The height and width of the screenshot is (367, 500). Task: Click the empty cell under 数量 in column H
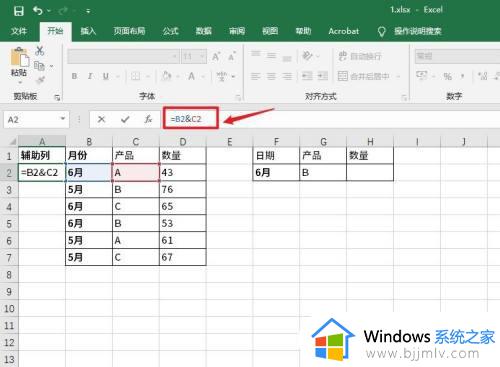coord(370,172)
